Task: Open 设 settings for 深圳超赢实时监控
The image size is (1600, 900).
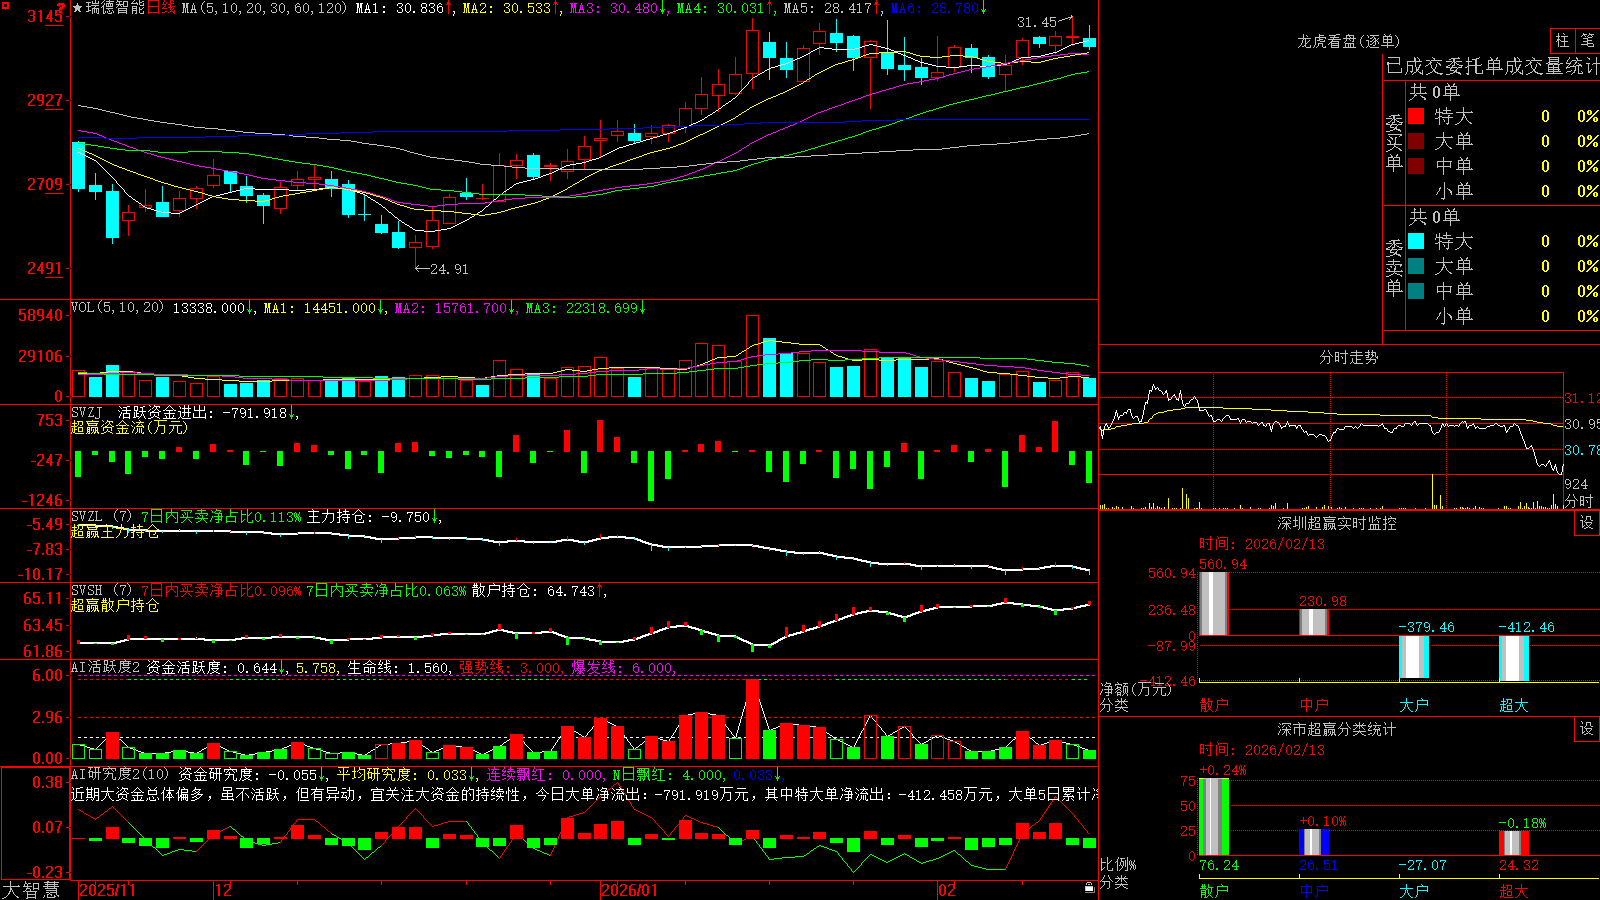Action: (x=1587, y=523)
